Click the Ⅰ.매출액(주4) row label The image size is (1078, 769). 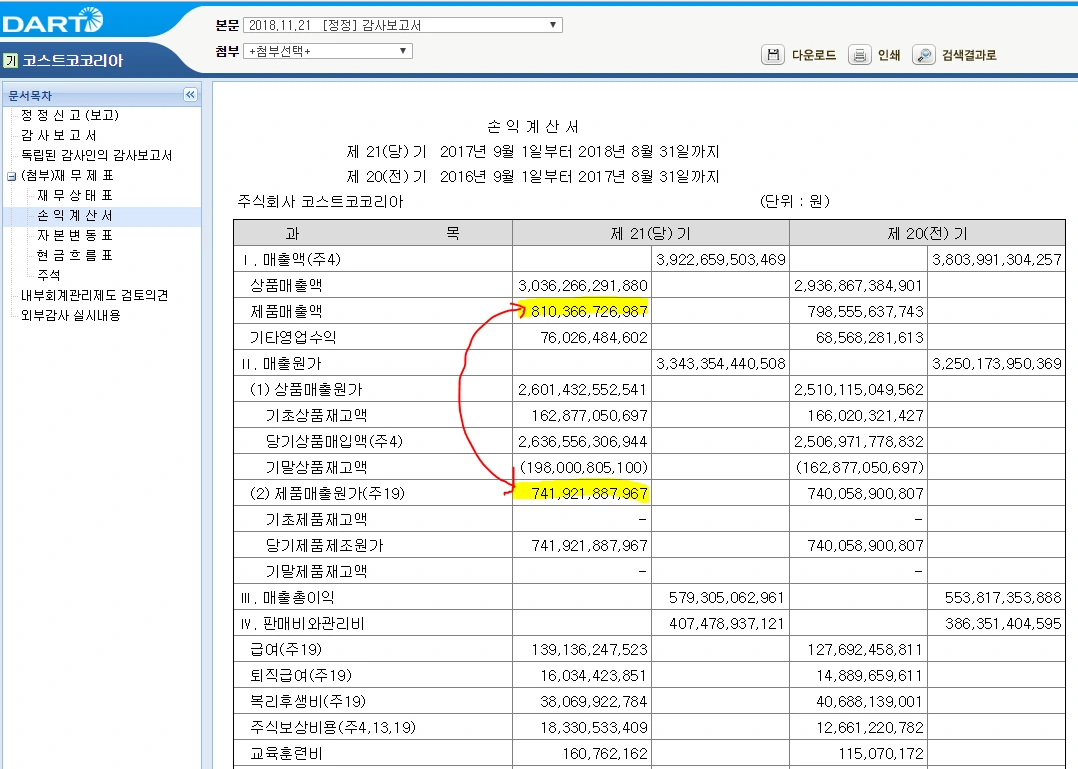click(292, 260)
